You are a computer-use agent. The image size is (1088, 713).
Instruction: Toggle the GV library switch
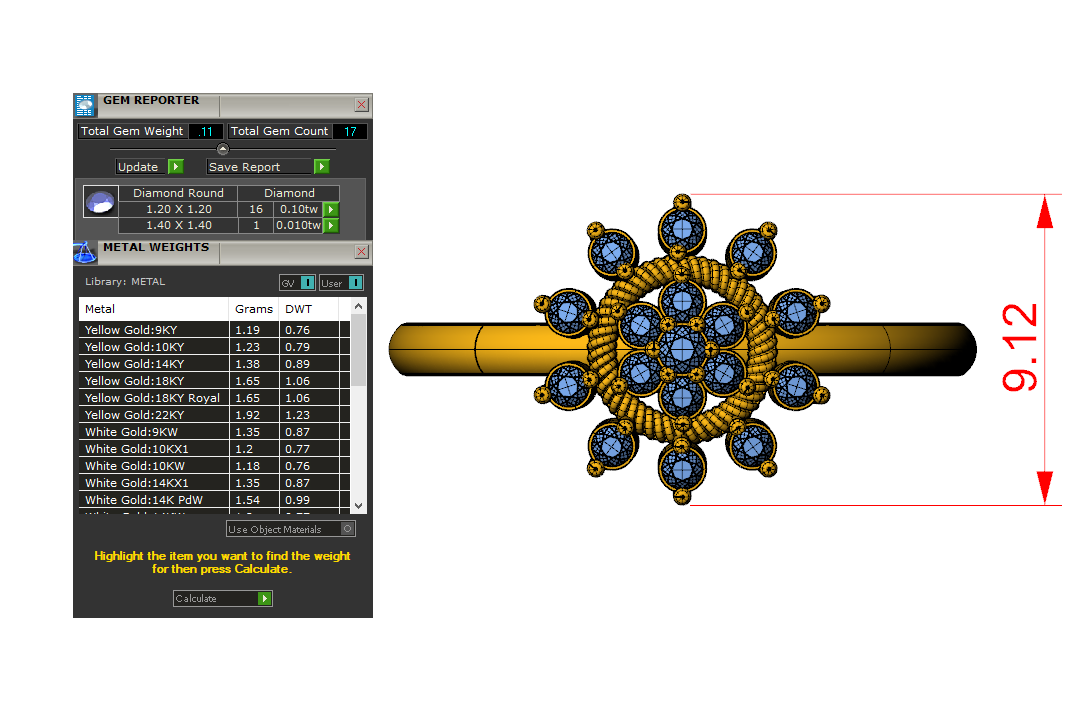click(x=307, y=283)
